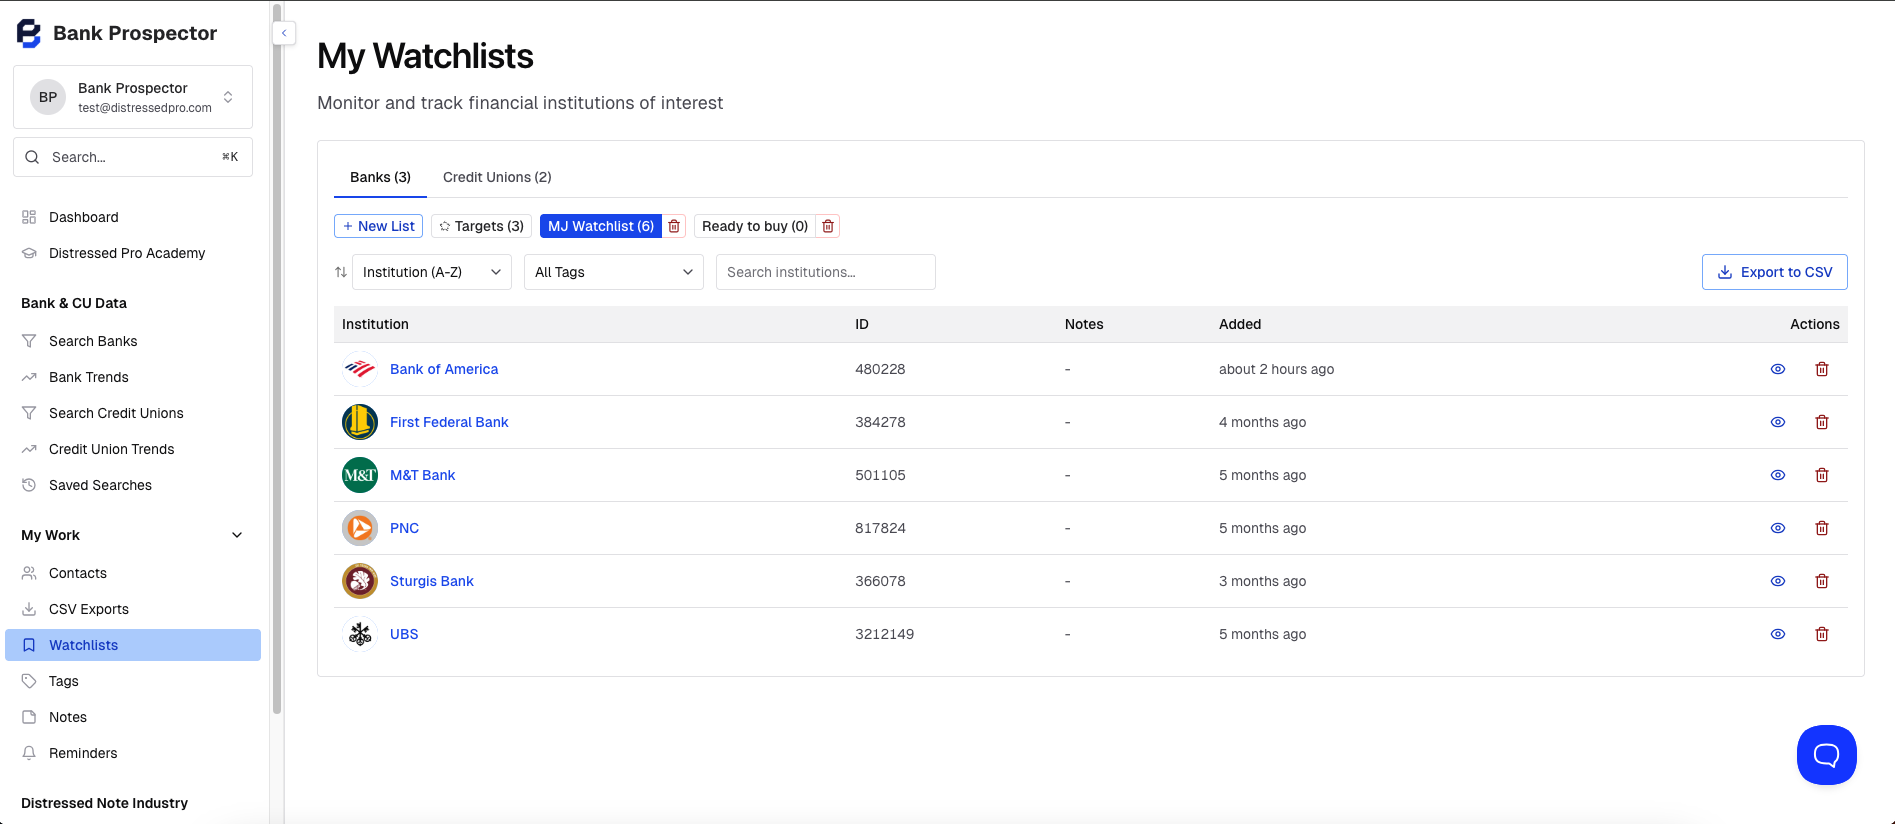Delete Sturgis Bank from watchlist
The height and width of the screenshot is (824, 1895).
[x=1822, y=581]
